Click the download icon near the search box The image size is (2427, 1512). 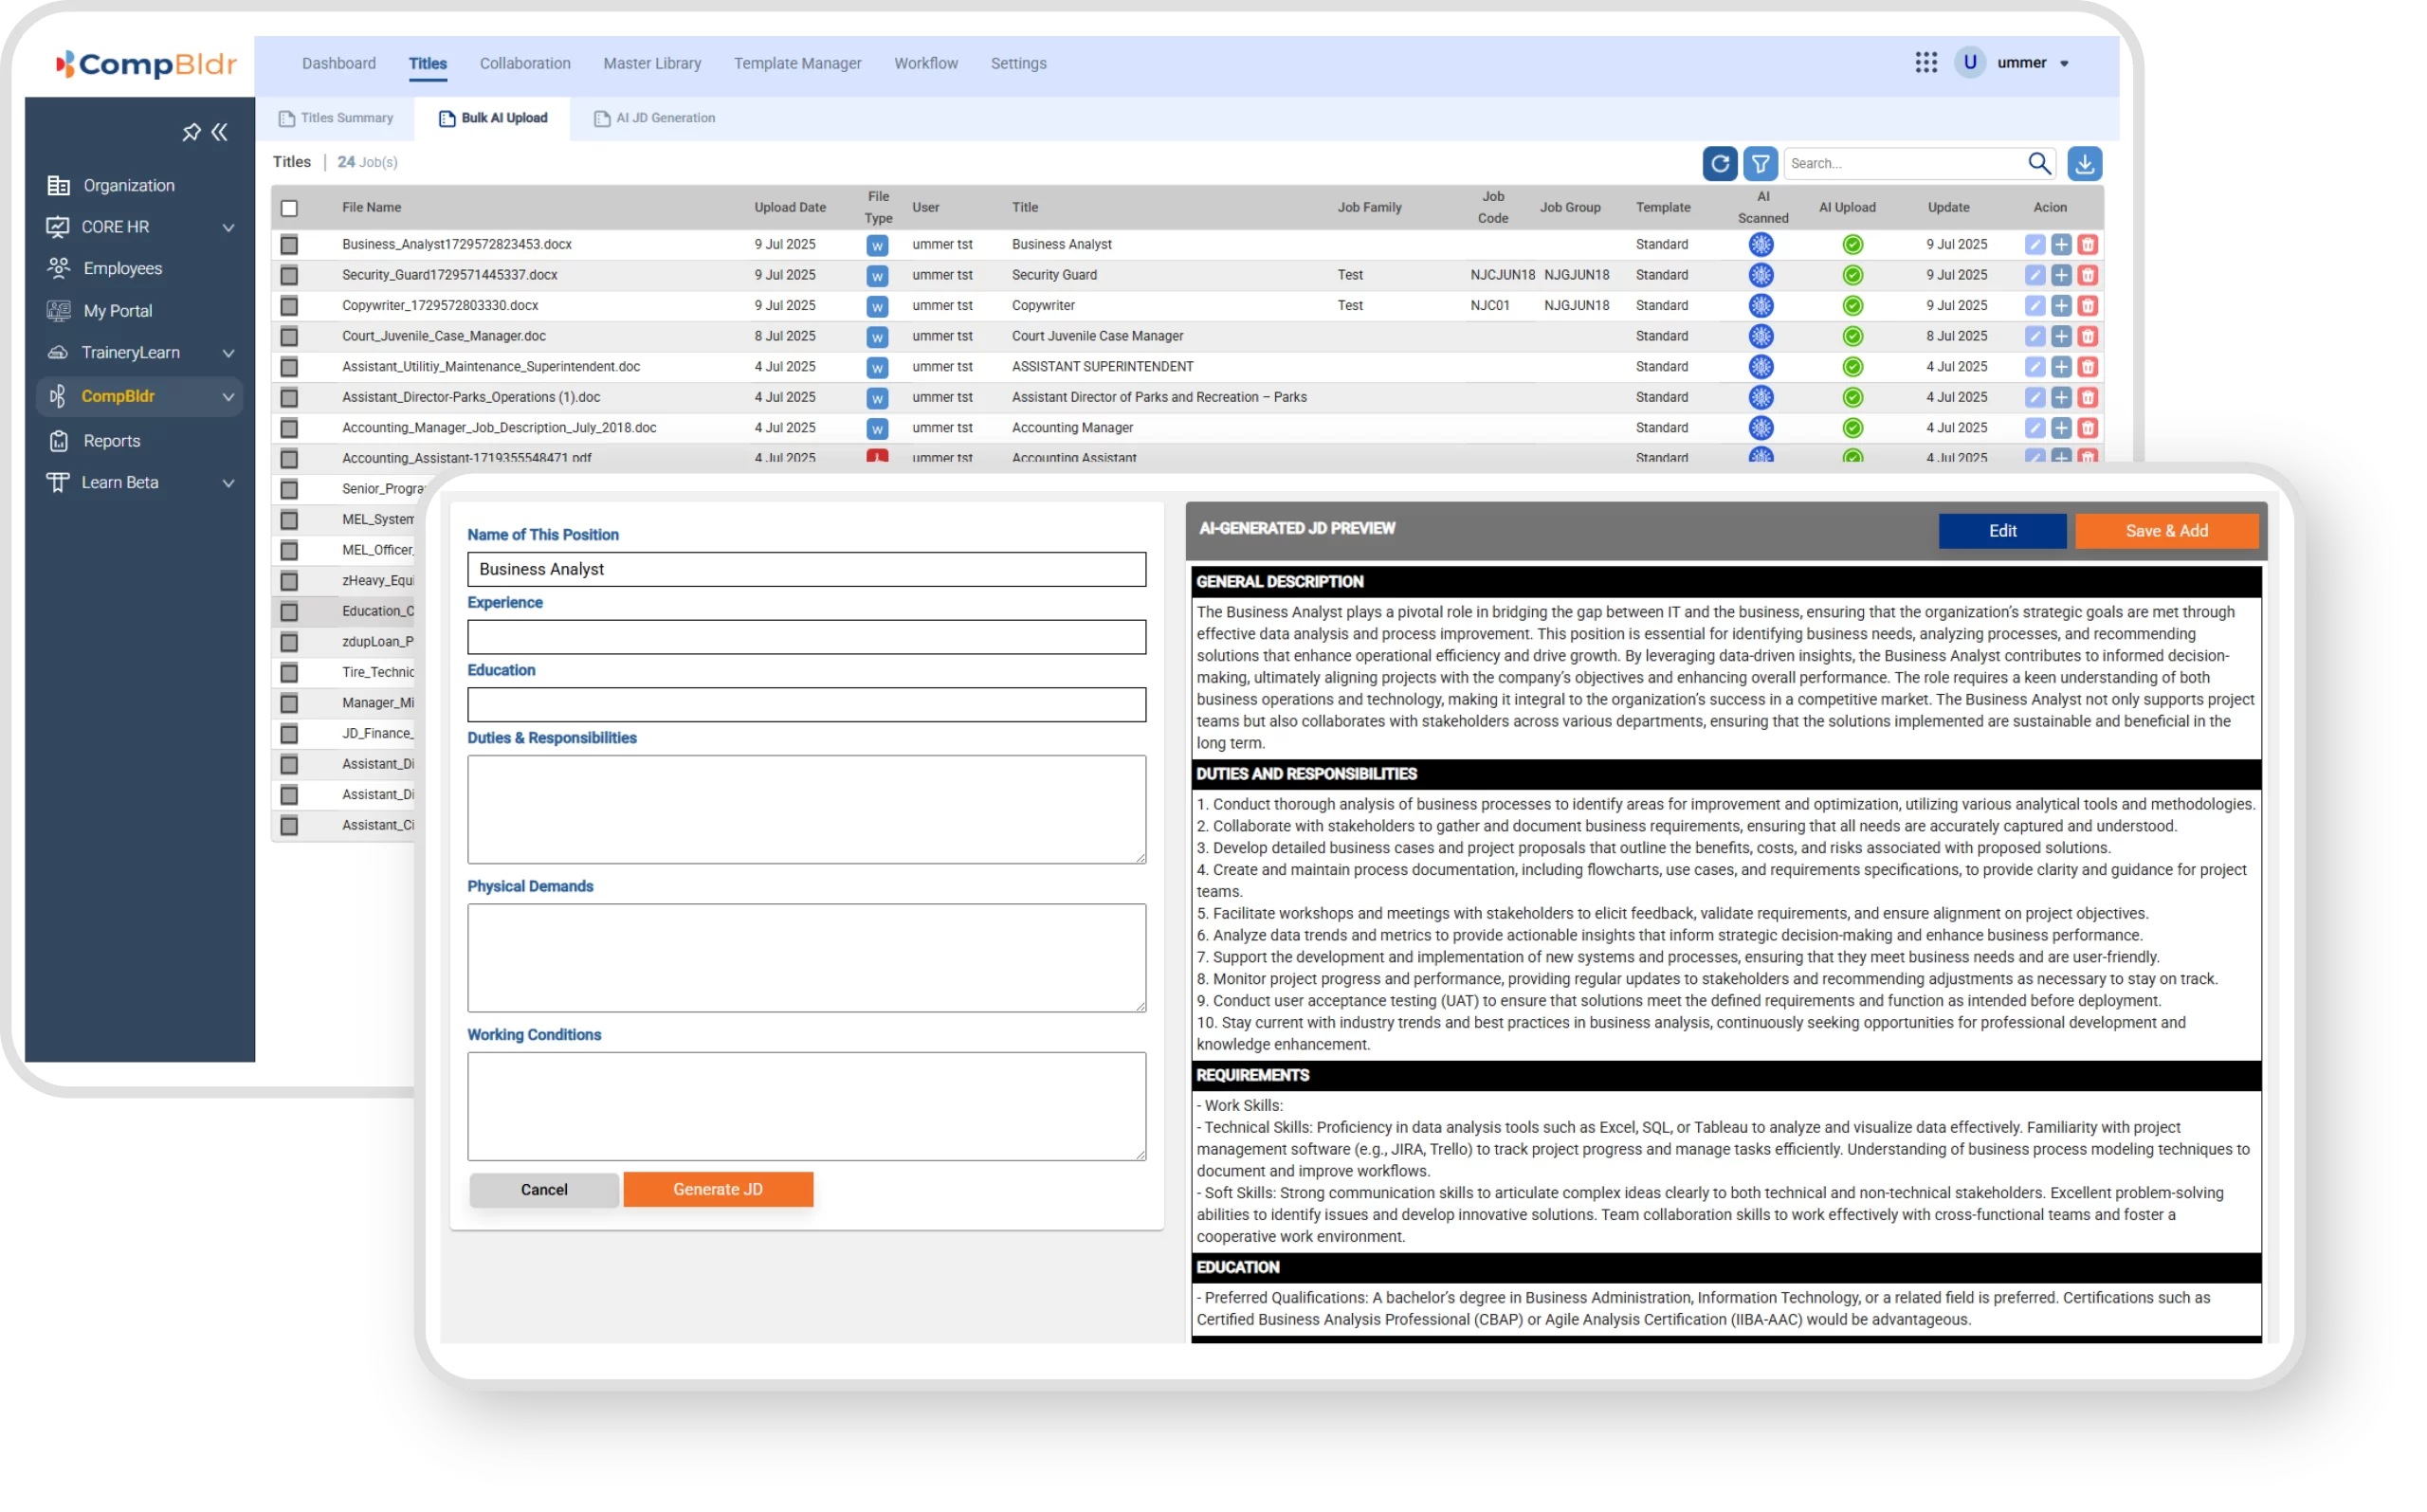pyautogui.click(x=2084, y=163)
